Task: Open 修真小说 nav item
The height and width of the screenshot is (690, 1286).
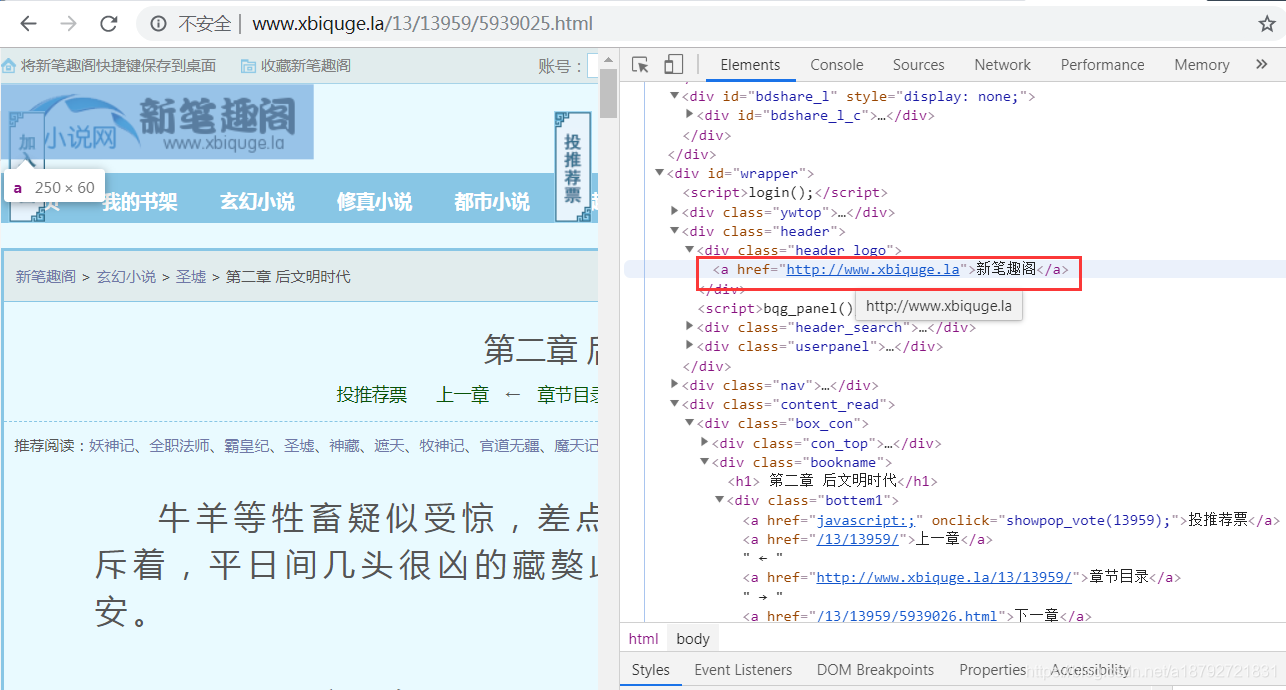Action: (x=375, y=201)
